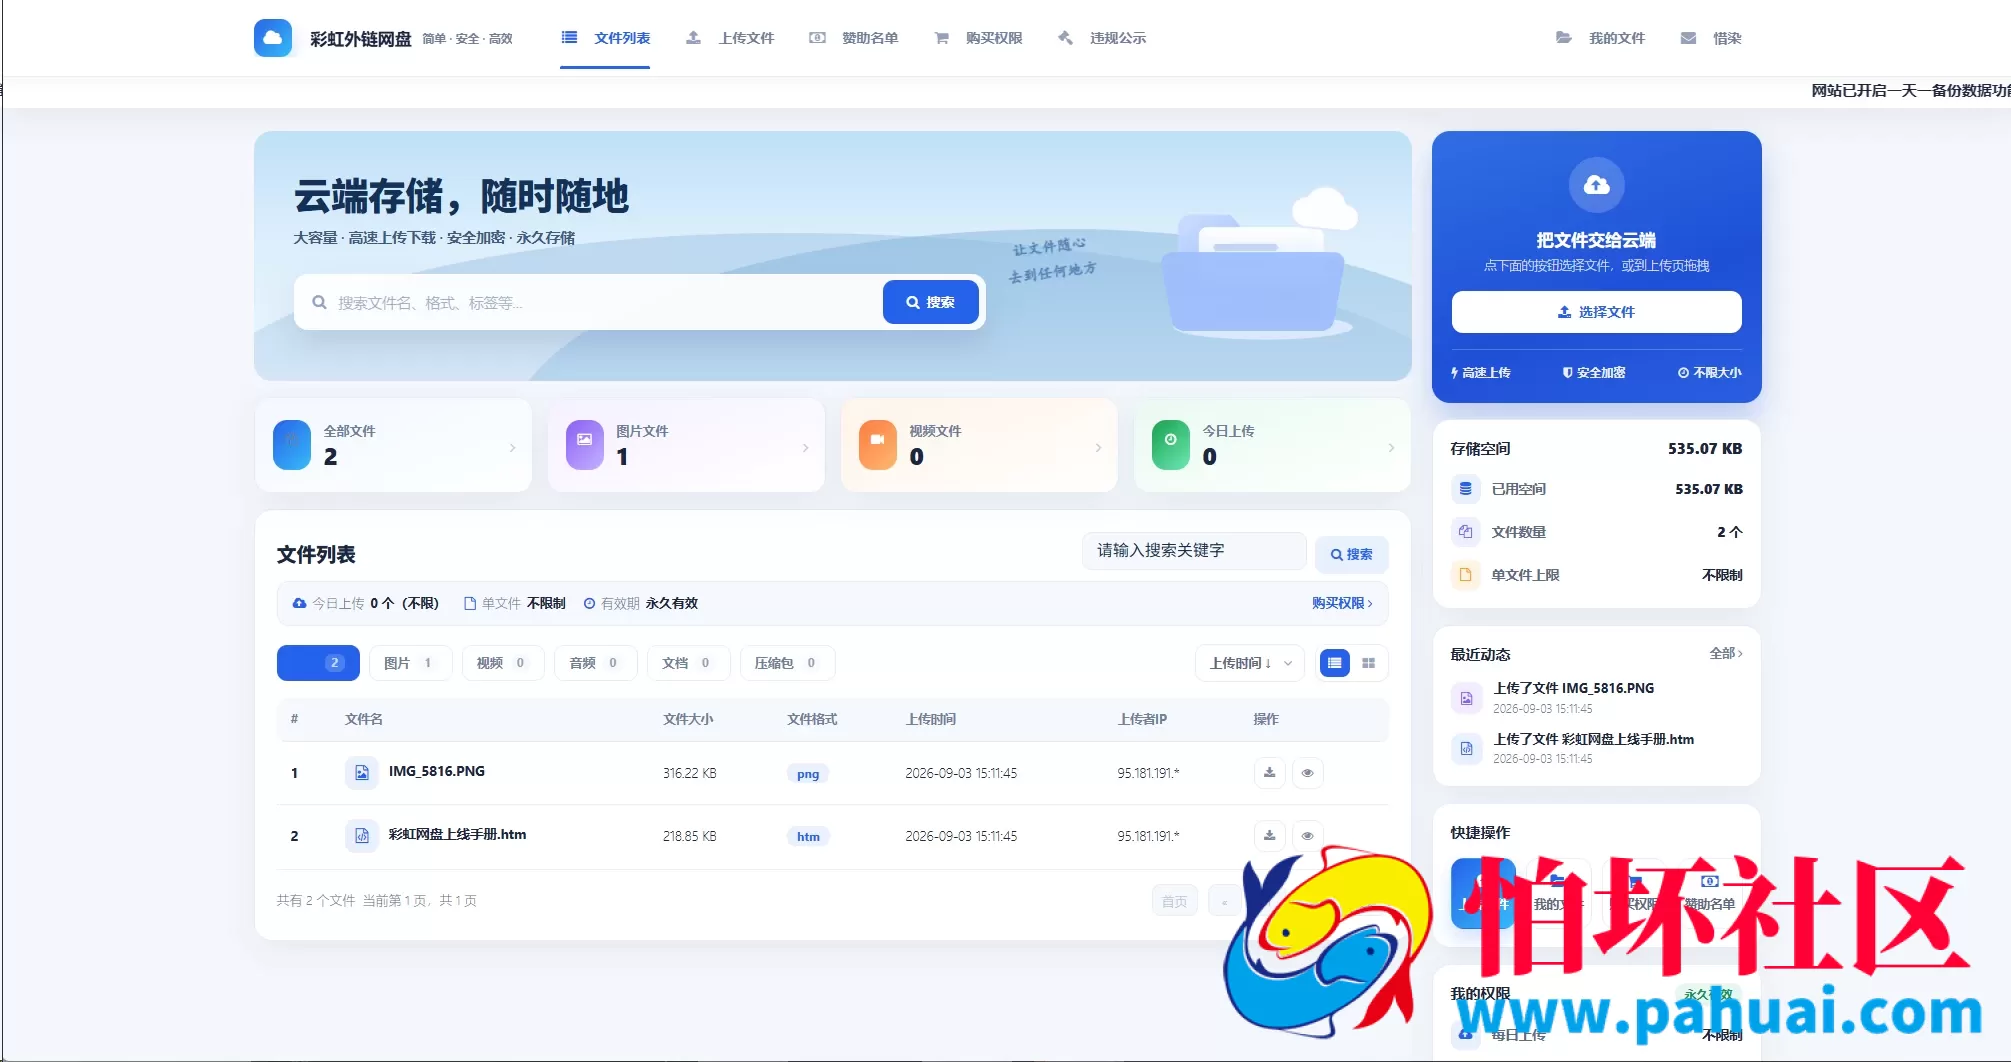This screenshot has height=1062, width=2011.
Task: Click the orange video file icon
Action: pyautogui.click(x=878, y=445)
